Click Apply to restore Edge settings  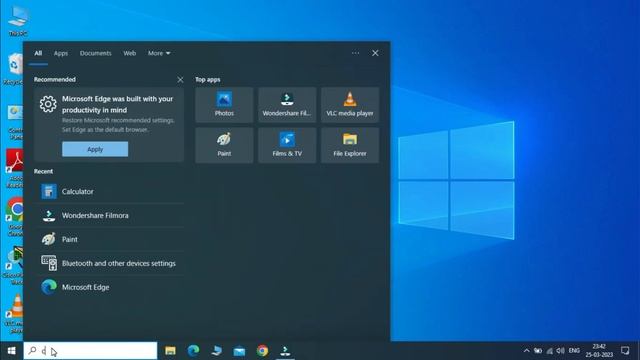95,149
